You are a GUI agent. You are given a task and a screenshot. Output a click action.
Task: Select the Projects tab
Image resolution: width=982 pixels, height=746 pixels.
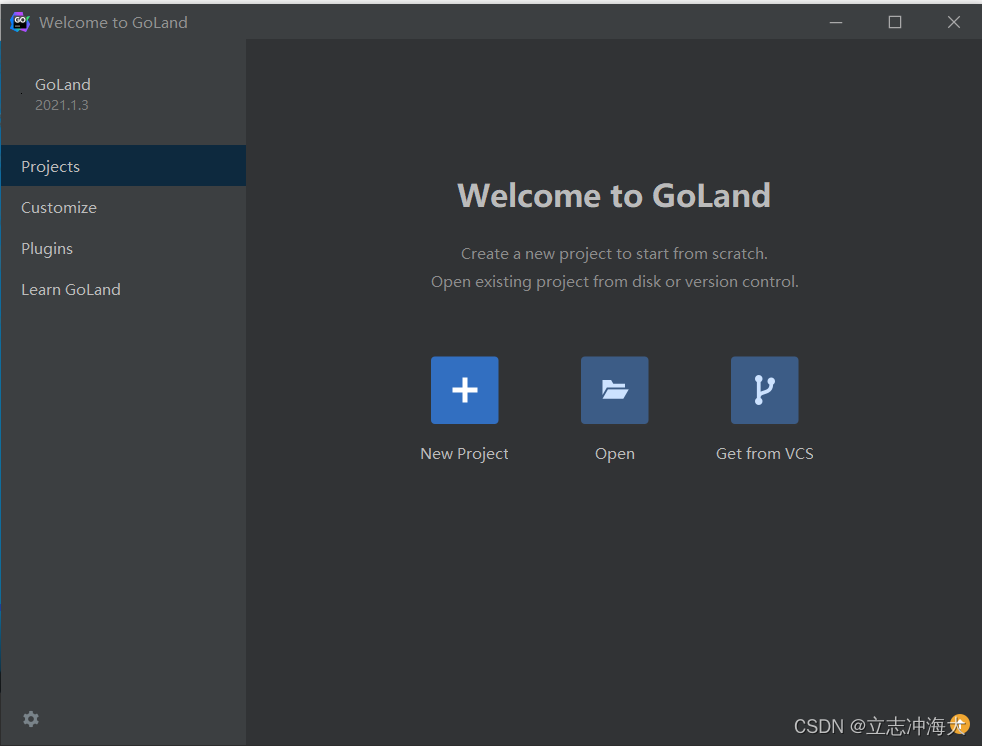[123, 166]
